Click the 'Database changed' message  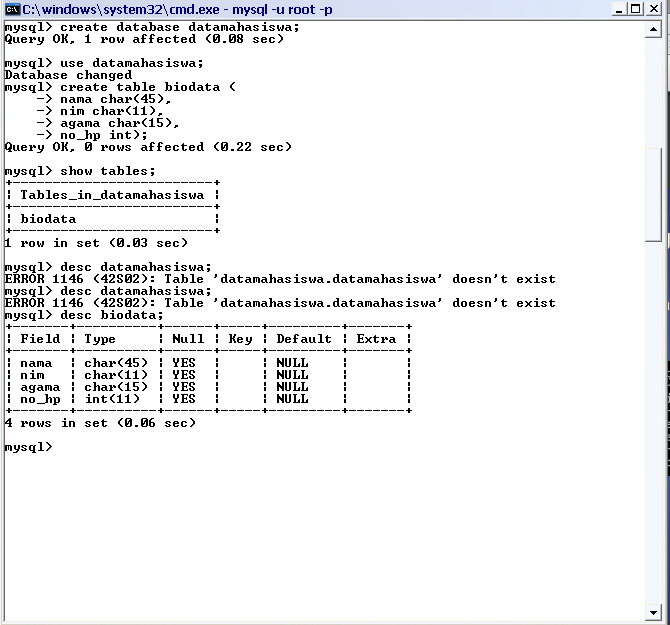coord(68,75)
